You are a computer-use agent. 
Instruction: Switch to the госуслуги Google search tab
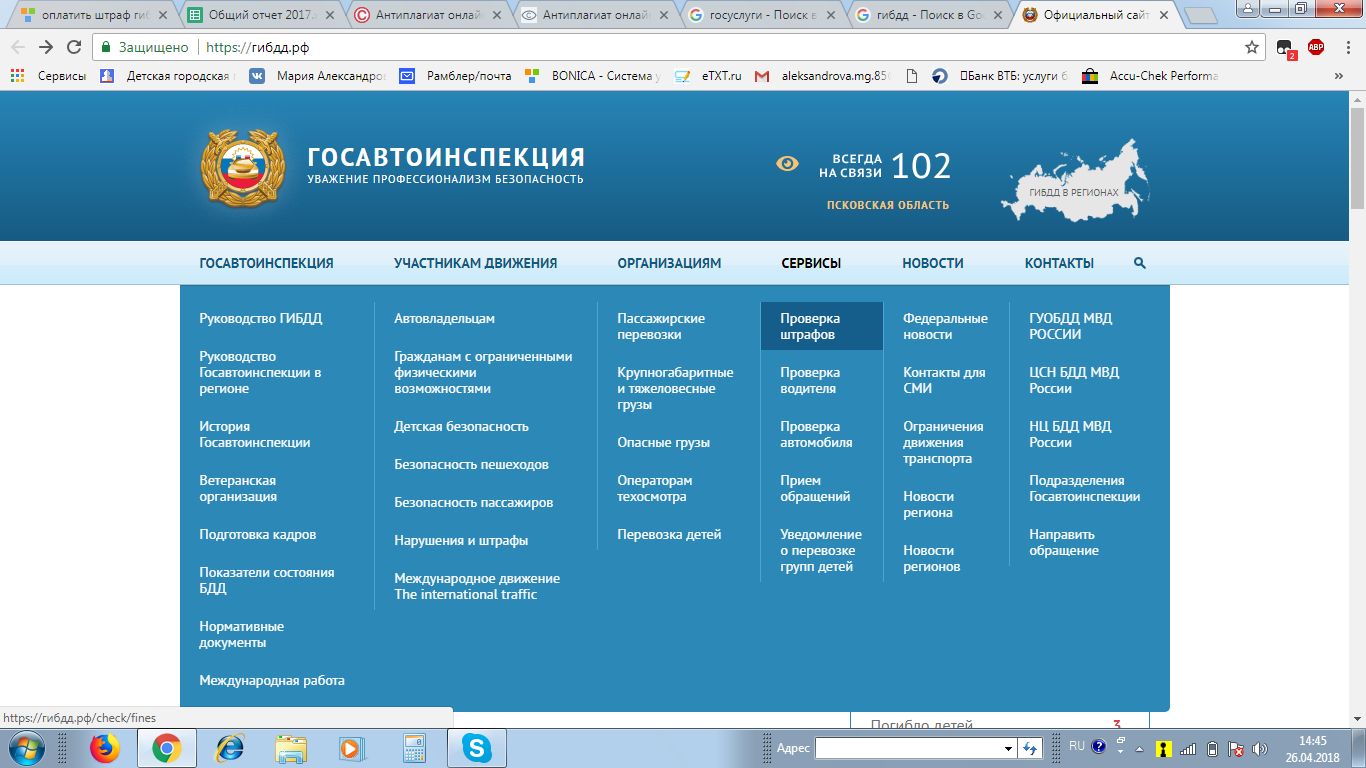pyautogui.click(x=765, y=15)
